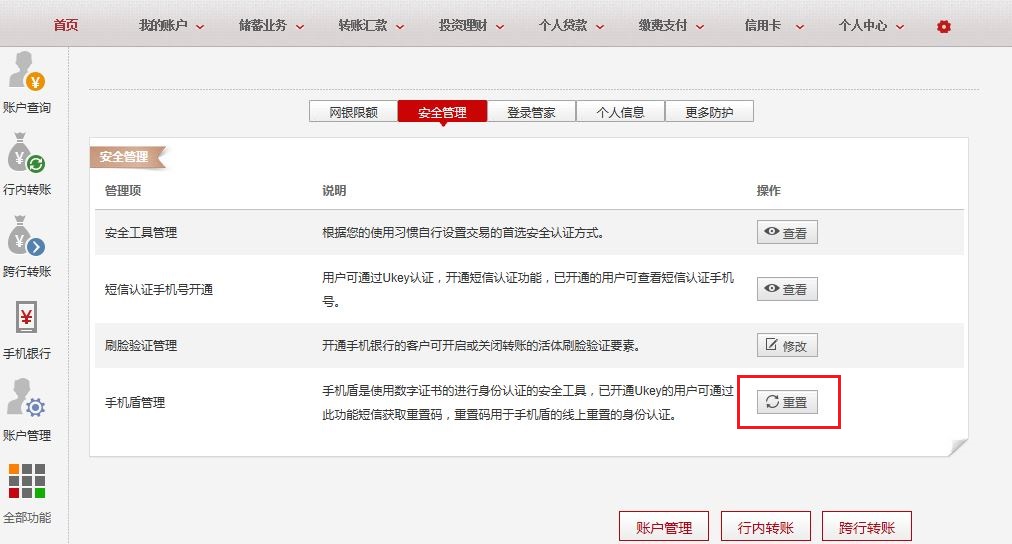Screen dimensions: 1012x544
Task: Expand the 我的账户 dropdown menu
Action: tap(171, 25)
